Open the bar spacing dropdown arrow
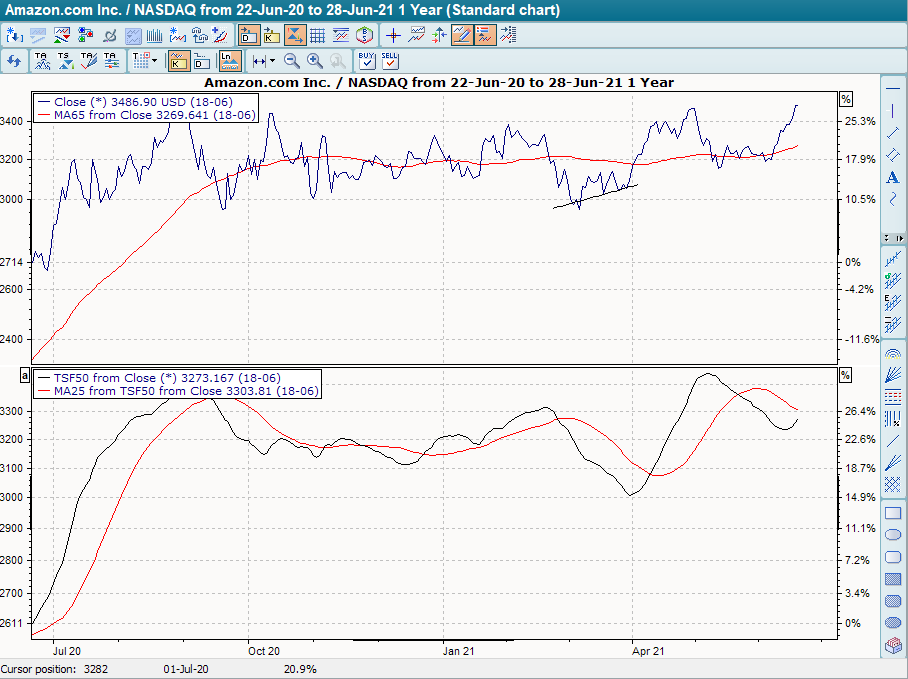The image size is (908, 679). (x=273, y=61)
